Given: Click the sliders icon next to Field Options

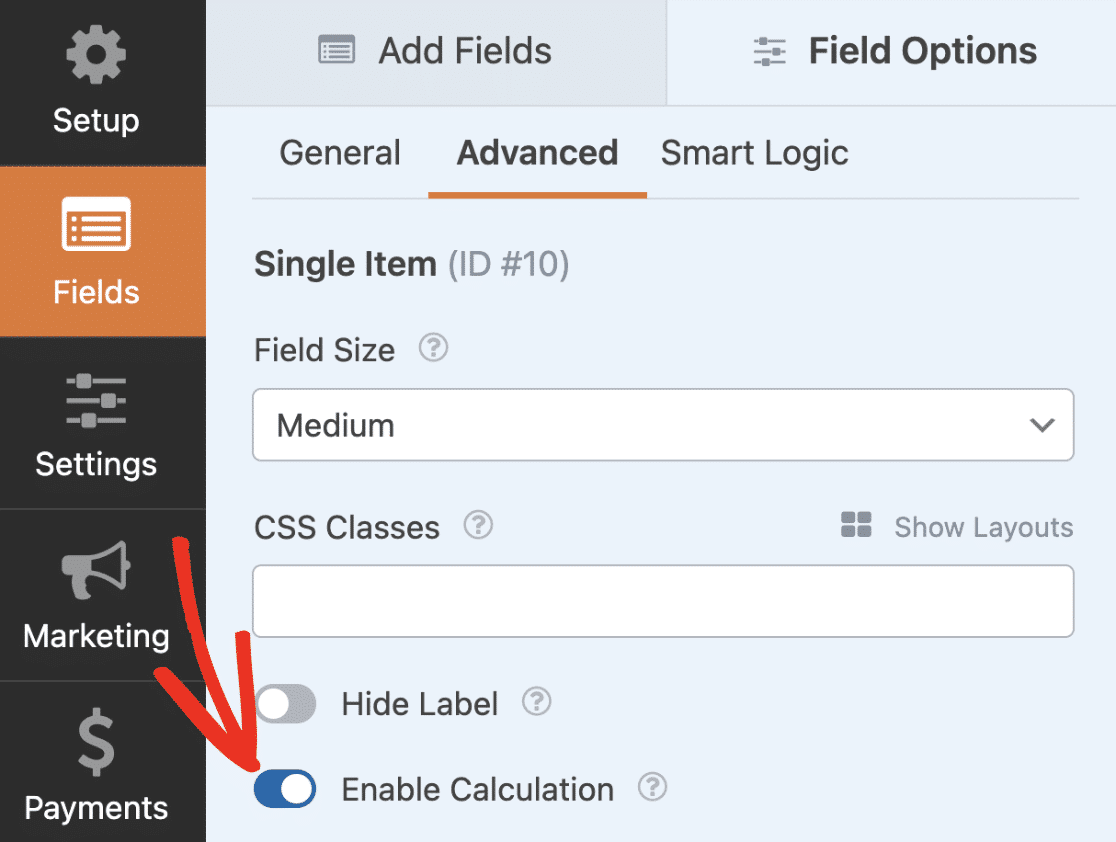Looking at the screenshot, I should [x=768, y=50].
